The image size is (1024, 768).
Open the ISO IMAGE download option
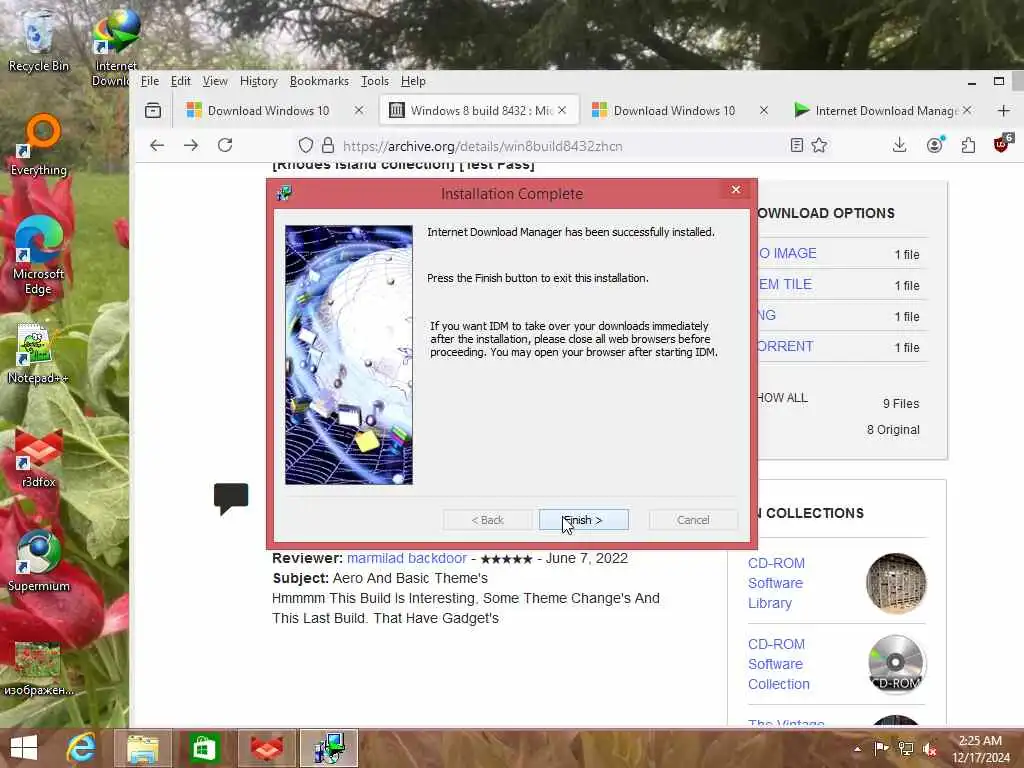787,253
